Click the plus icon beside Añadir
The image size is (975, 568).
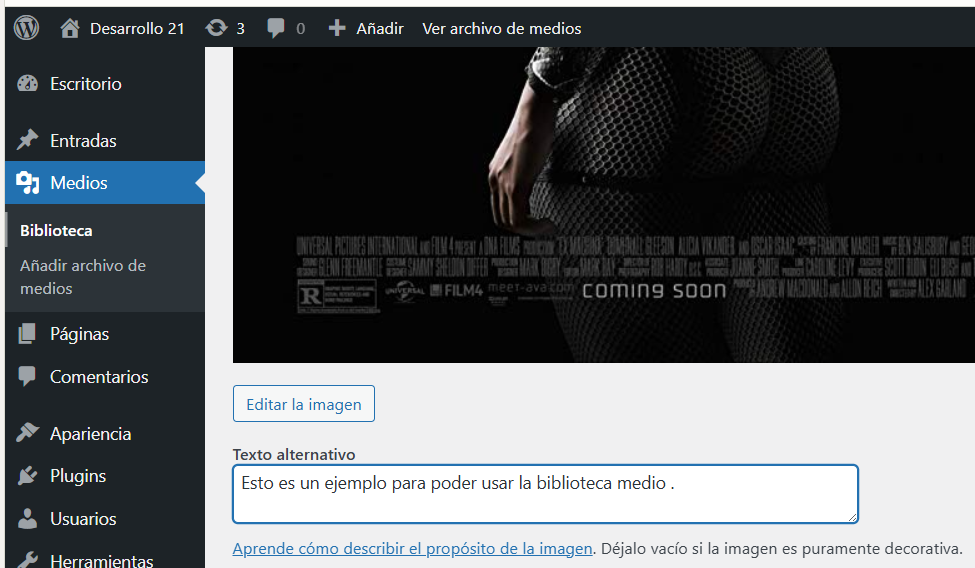(337, 28)
